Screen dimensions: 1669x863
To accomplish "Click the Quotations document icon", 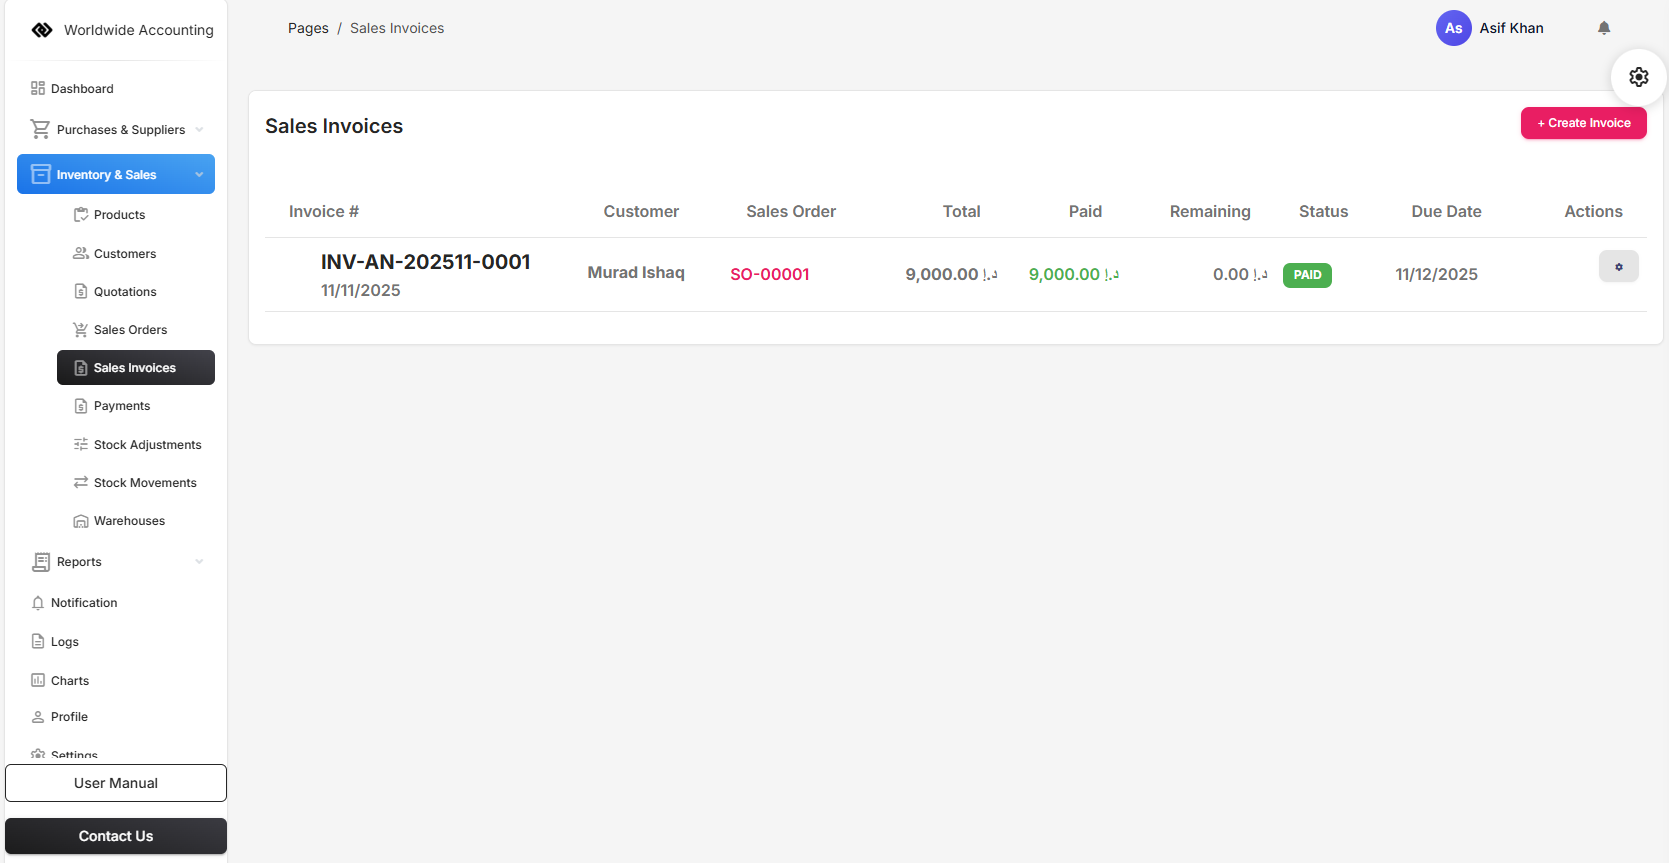I will [x=81, y=291].
